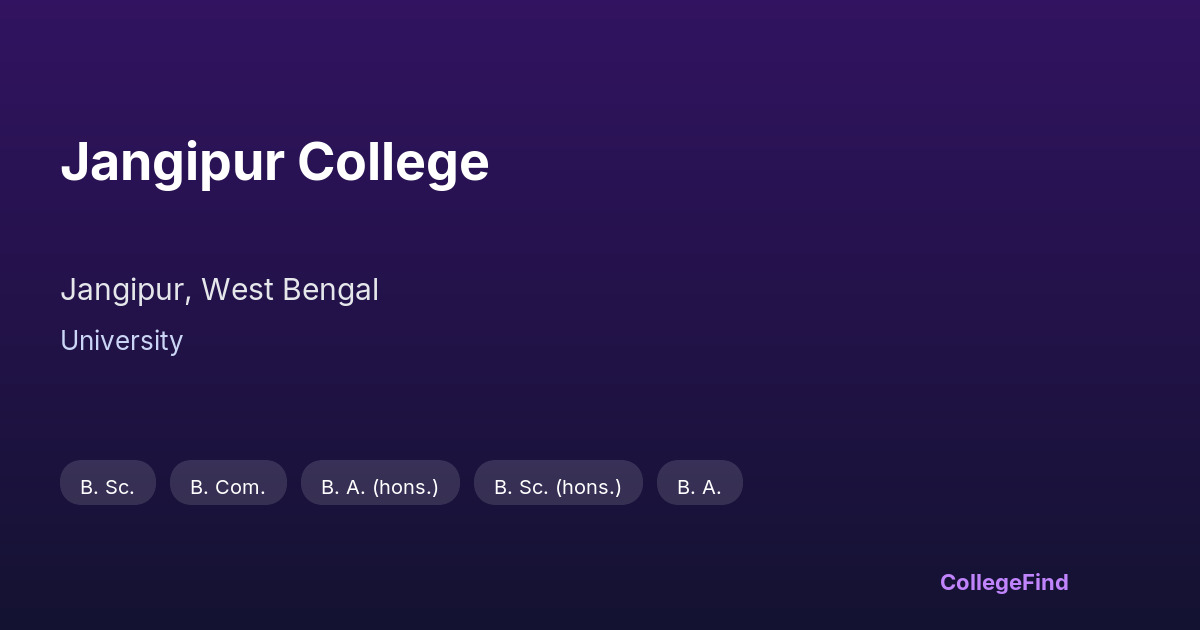This screenshot has height=630, width=1200.
Task: Click "Jangipur" in the location line
Action: [x=124, y=290]
